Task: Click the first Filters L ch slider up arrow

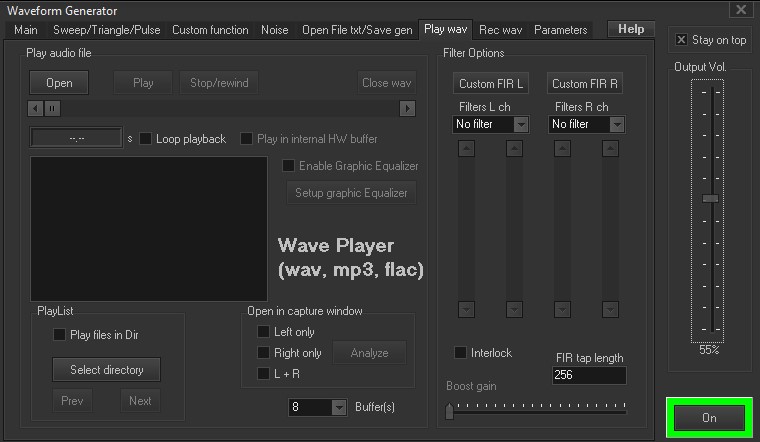Action: tap(466, 148)
